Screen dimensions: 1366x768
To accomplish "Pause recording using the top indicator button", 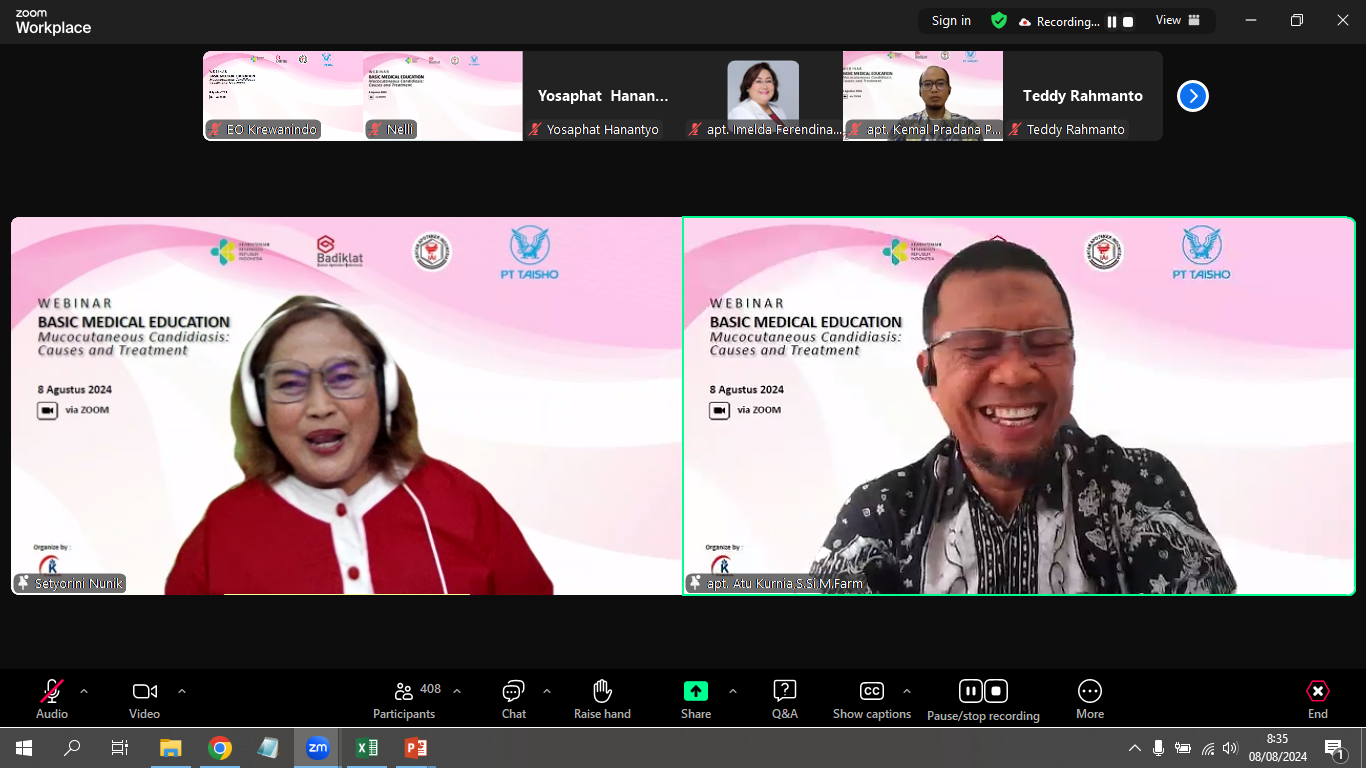I will pyautogui.click(x=1112, y=22).
